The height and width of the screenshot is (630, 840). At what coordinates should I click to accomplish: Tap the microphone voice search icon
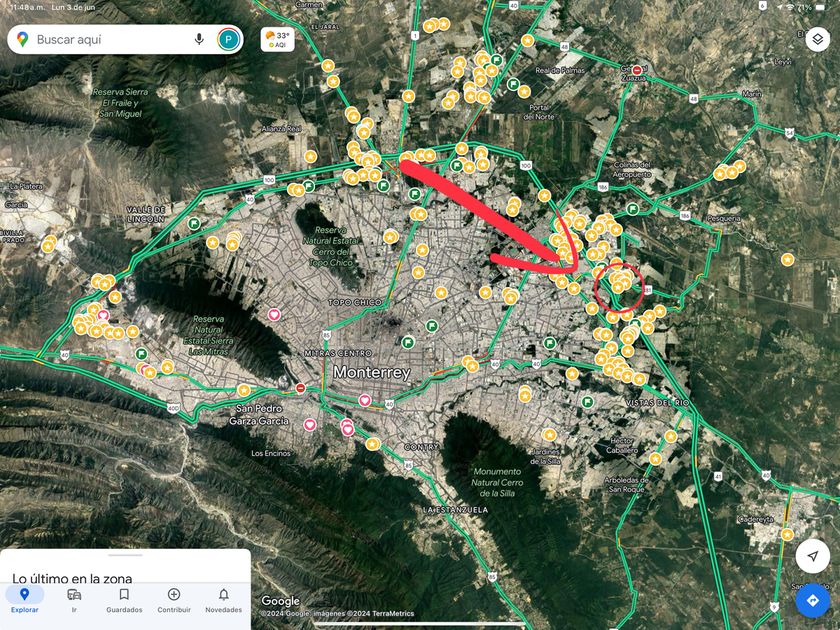pyautogui.click(x=199, y=39)
